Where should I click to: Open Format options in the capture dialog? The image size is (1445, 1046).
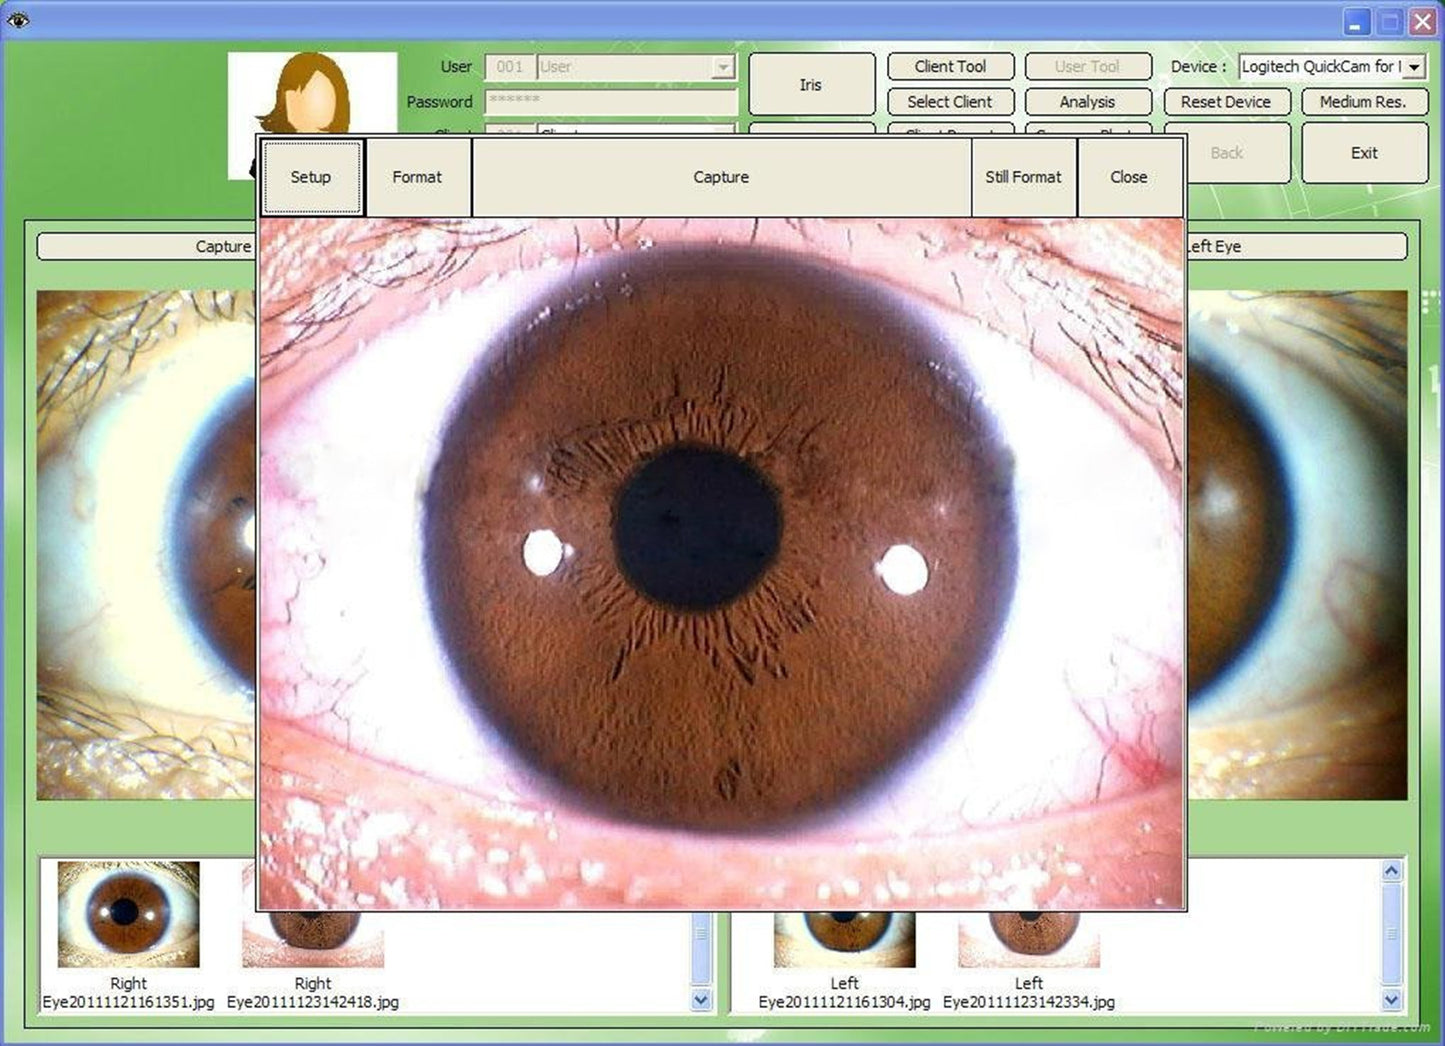click(x=418, y=177)
